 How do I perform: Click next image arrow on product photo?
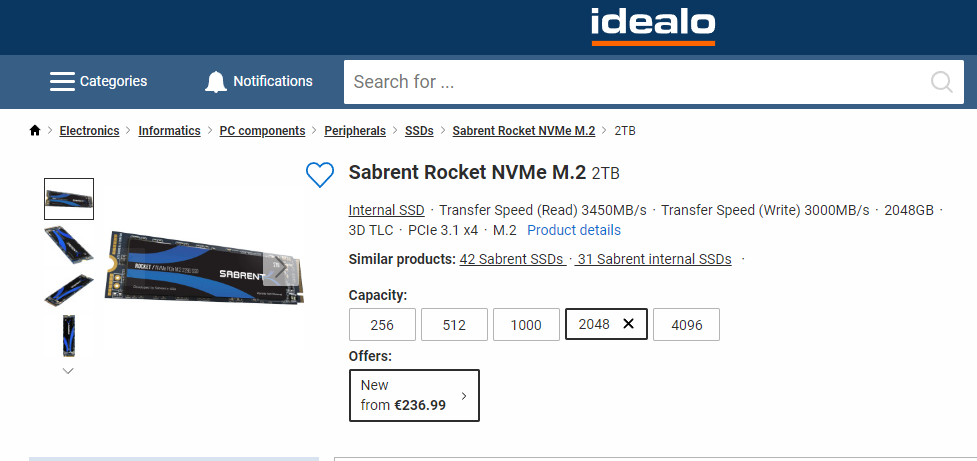coord(282,267)
